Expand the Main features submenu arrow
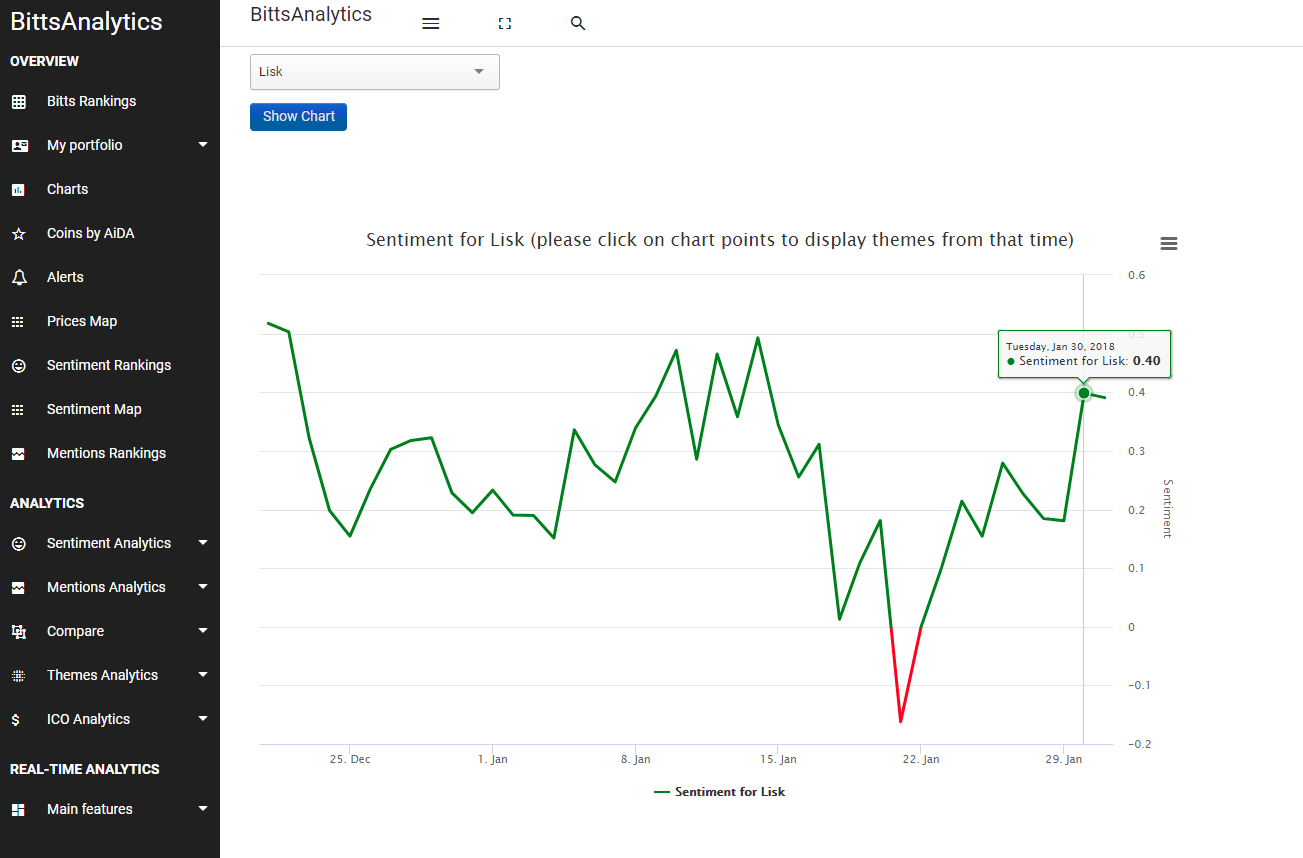The height and width of the screenshot is (858, 1303). (203, 809)
